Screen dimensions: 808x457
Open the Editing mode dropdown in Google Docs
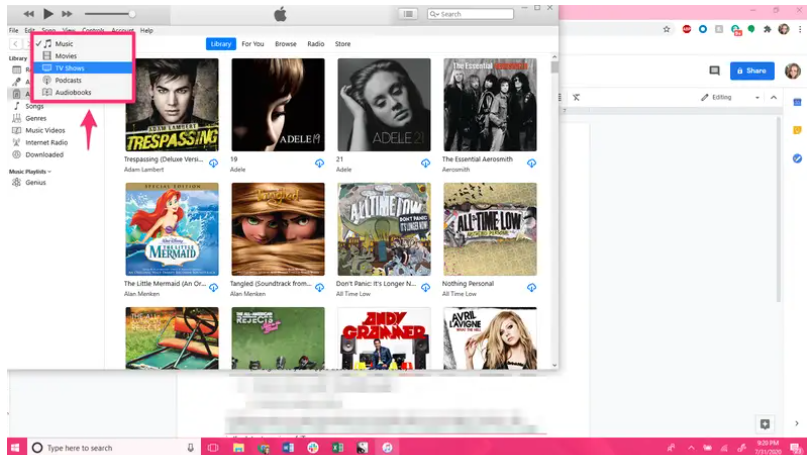[x=730, y=97]
